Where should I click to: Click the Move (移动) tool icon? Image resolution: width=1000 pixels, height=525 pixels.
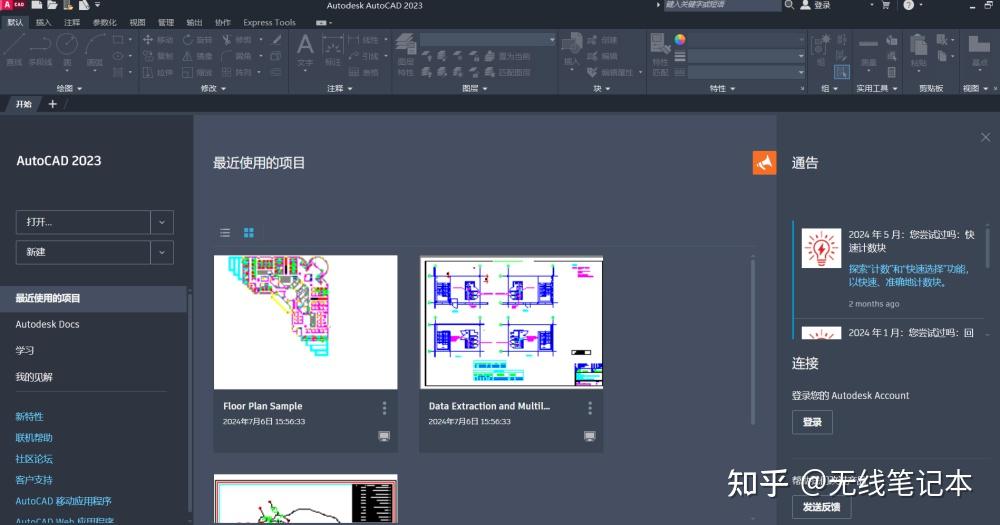(x=148, y=40)
